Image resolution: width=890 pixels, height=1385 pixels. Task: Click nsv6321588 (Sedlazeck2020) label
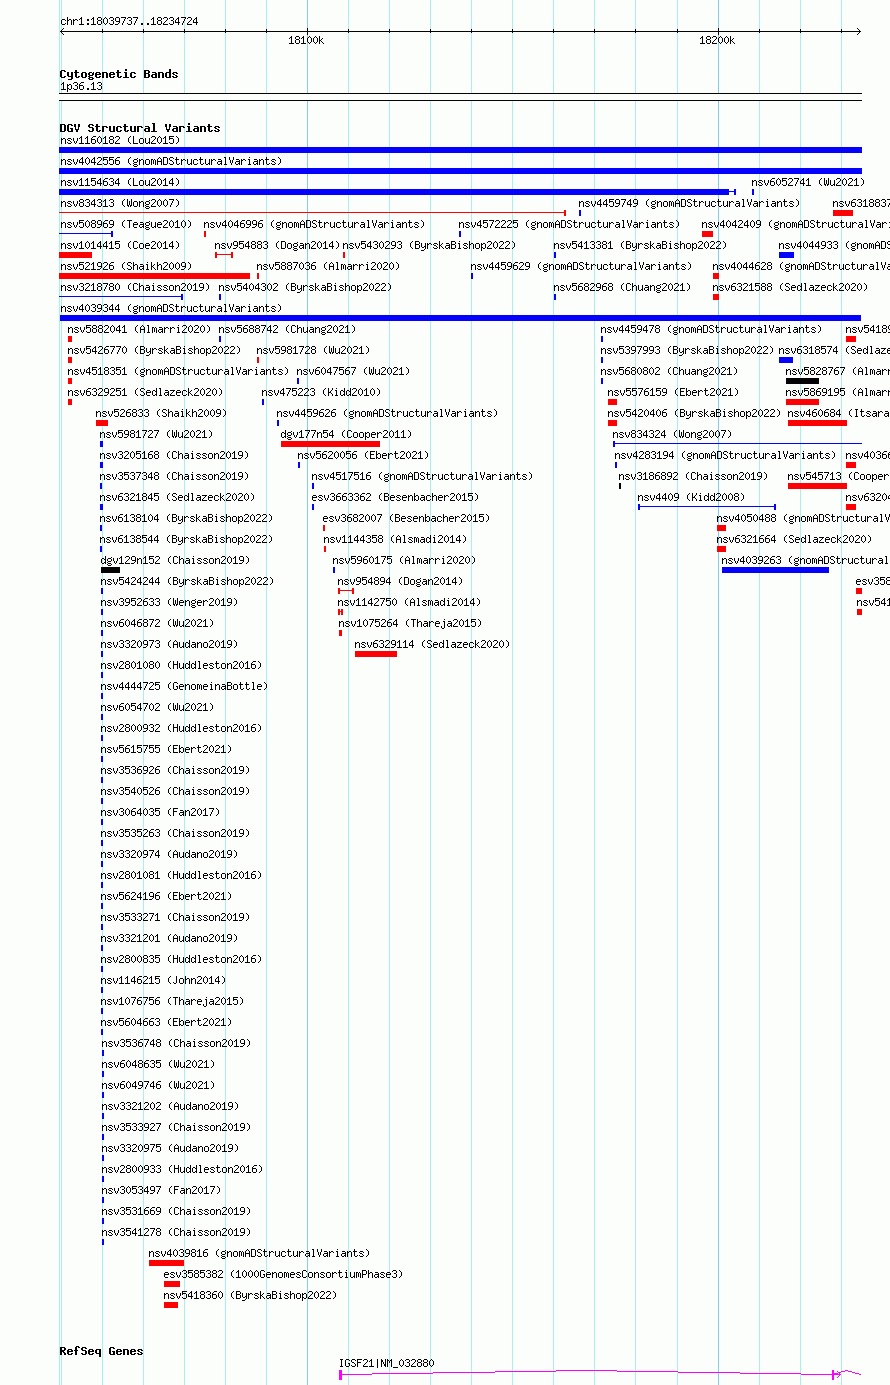click(790, 287)
